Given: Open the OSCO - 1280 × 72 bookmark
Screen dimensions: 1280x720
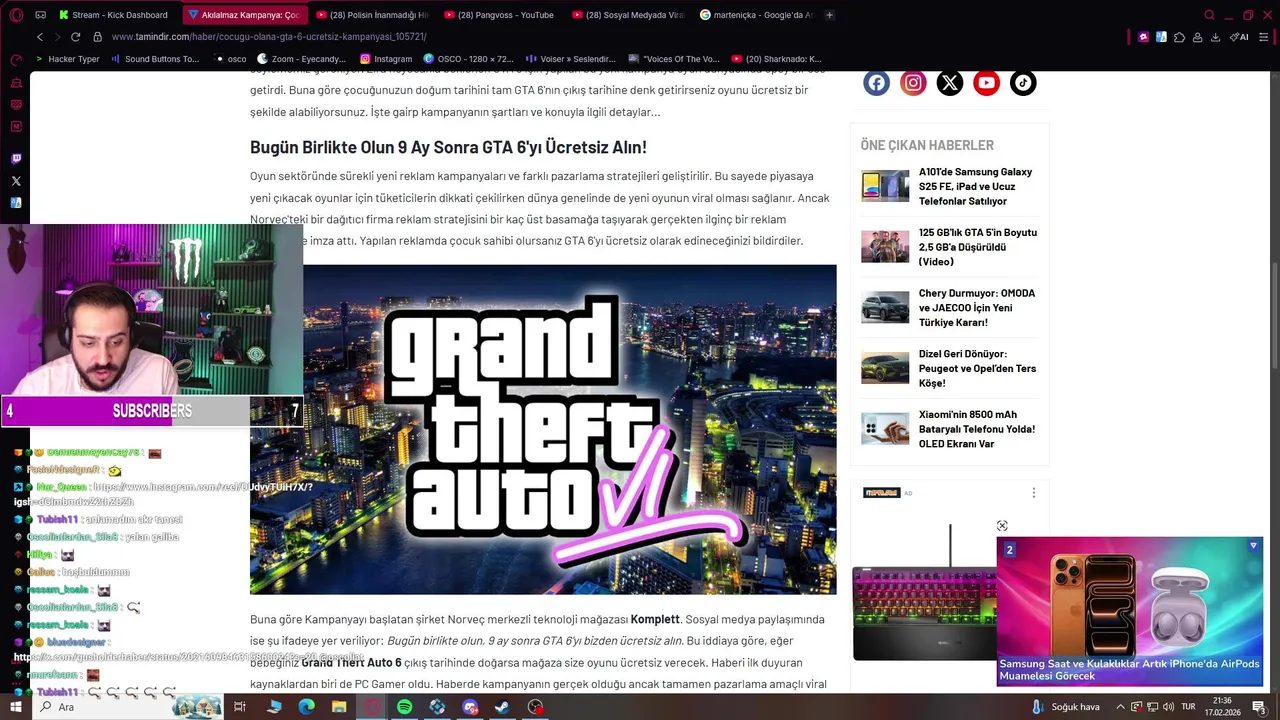Looking at the screenshot, I should pos(468,59).
